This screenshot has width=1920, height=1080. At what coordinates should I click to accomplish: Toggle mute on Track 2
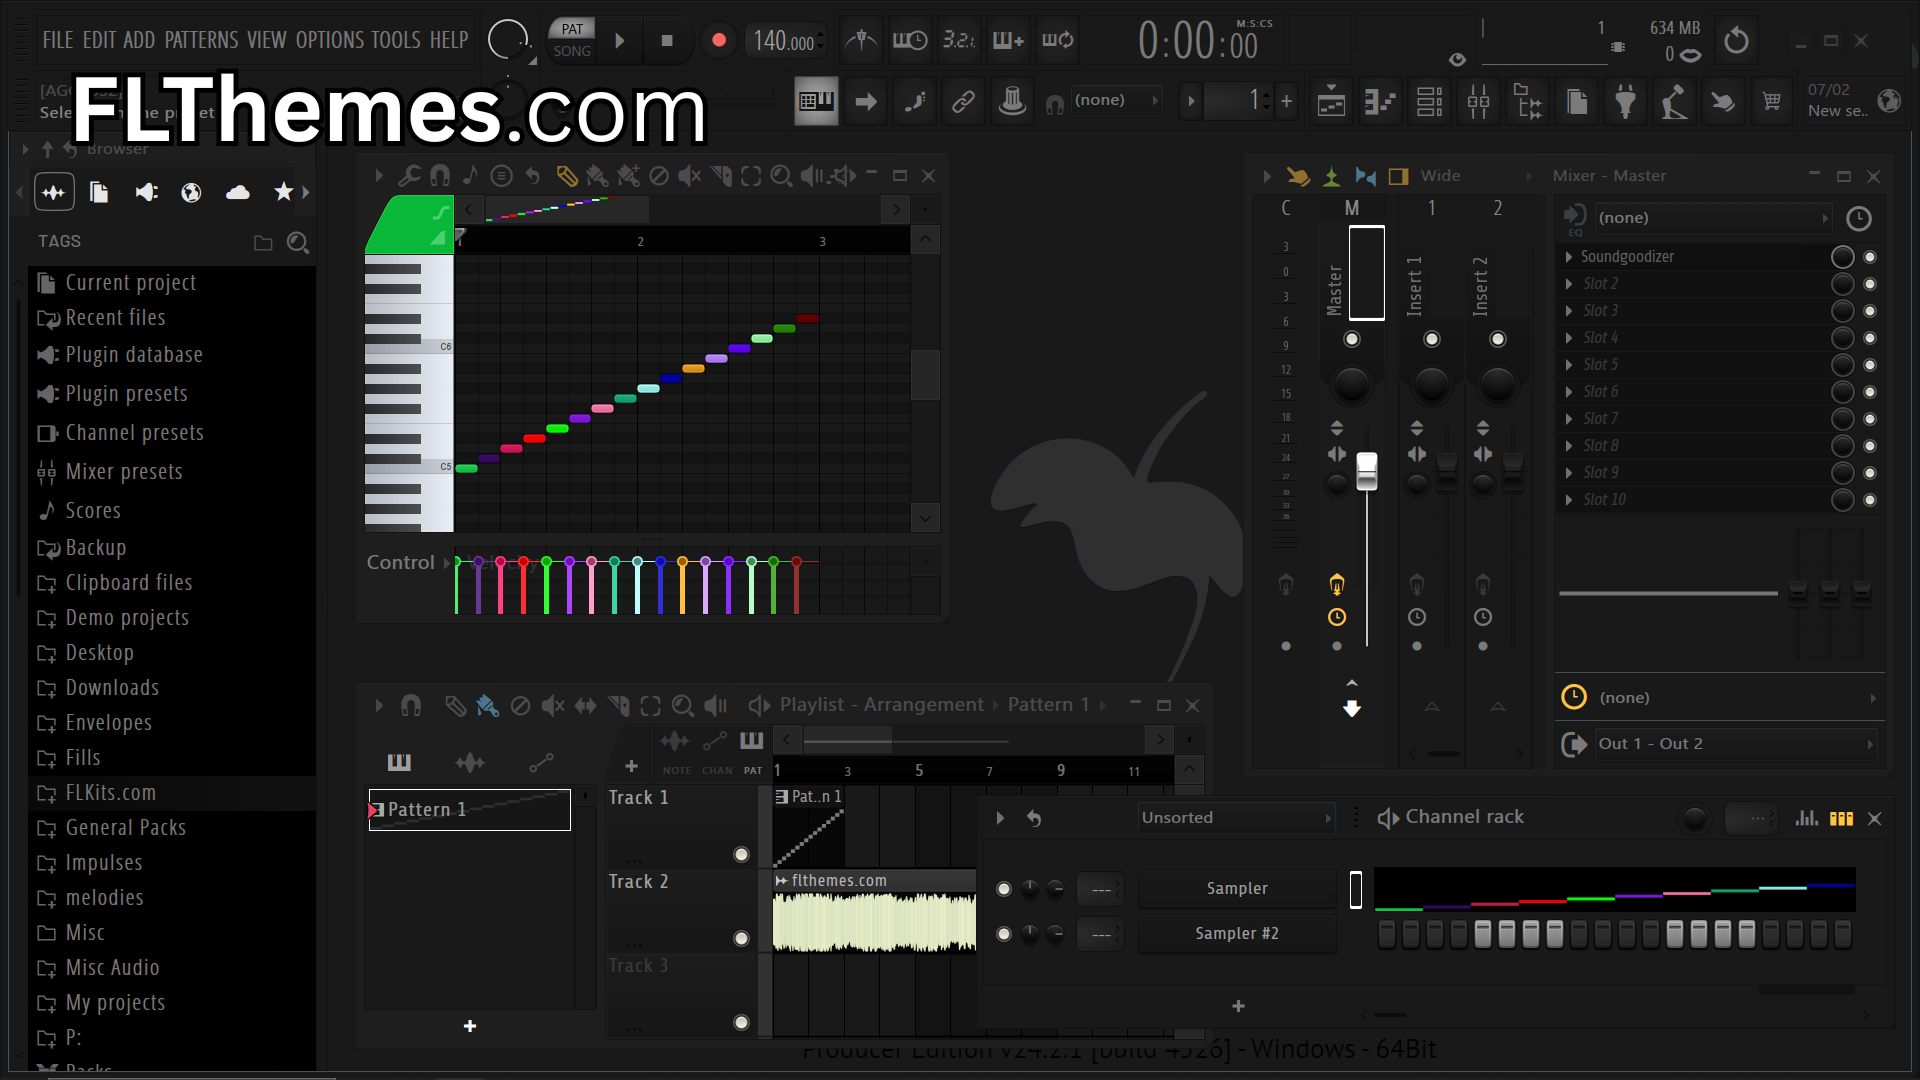point(741,938)
